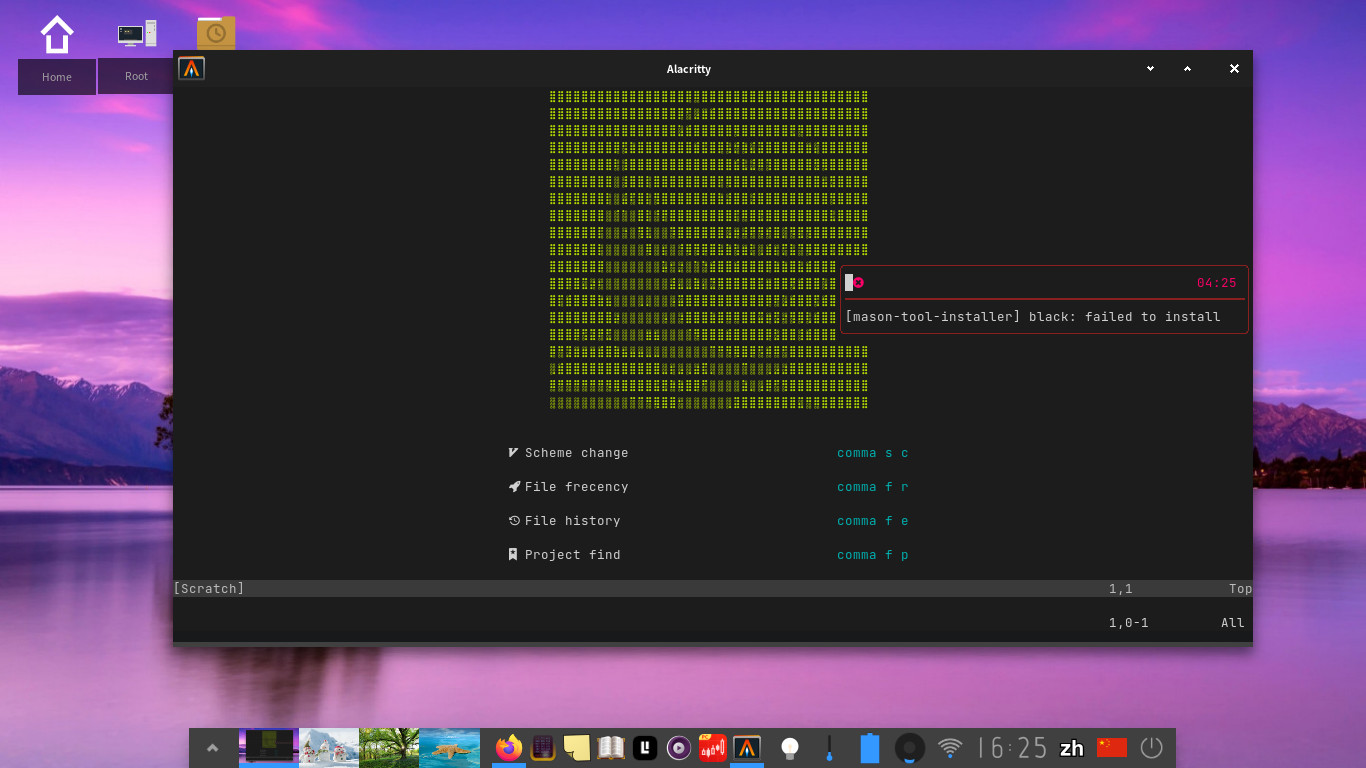Launch the purple media player icon

point(679,747)
